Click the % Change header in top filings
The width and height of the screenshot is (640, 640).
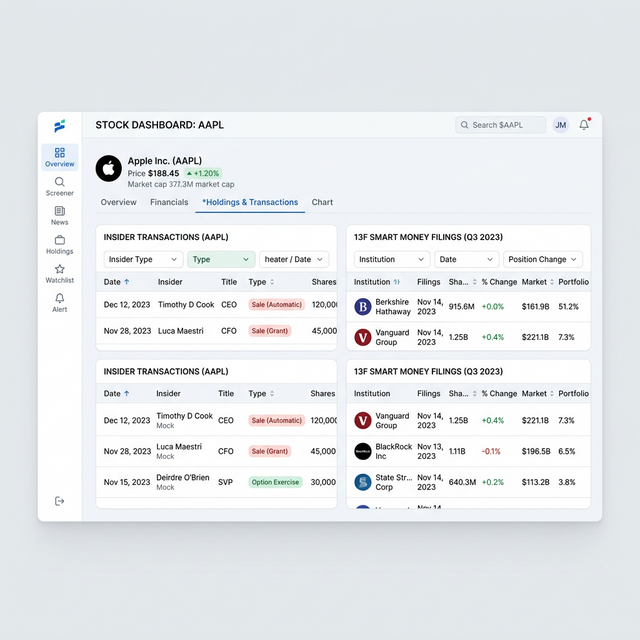(499, 282)
